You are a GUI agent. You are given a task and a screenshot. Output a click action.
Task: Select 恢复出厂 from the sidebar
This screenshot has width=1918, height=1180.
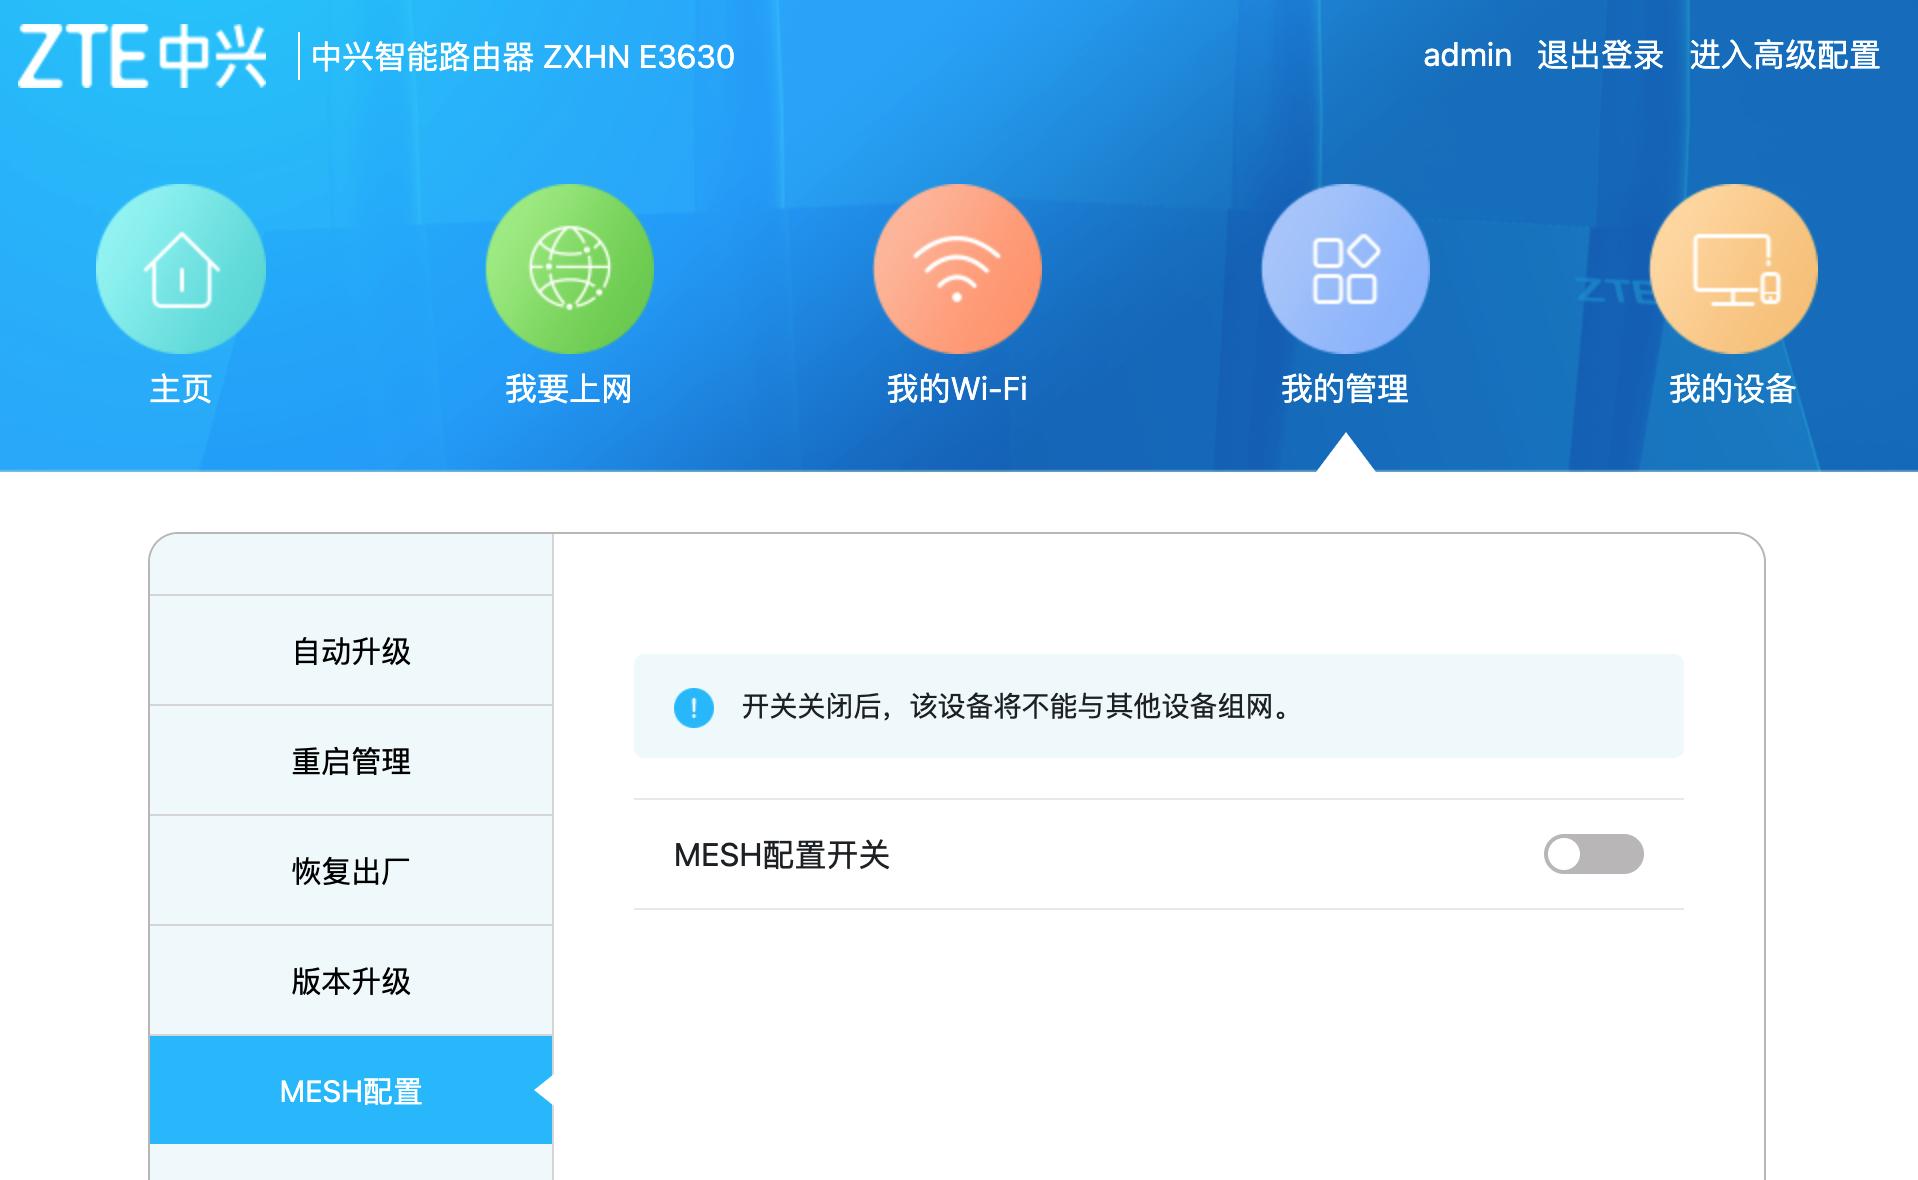350,870
